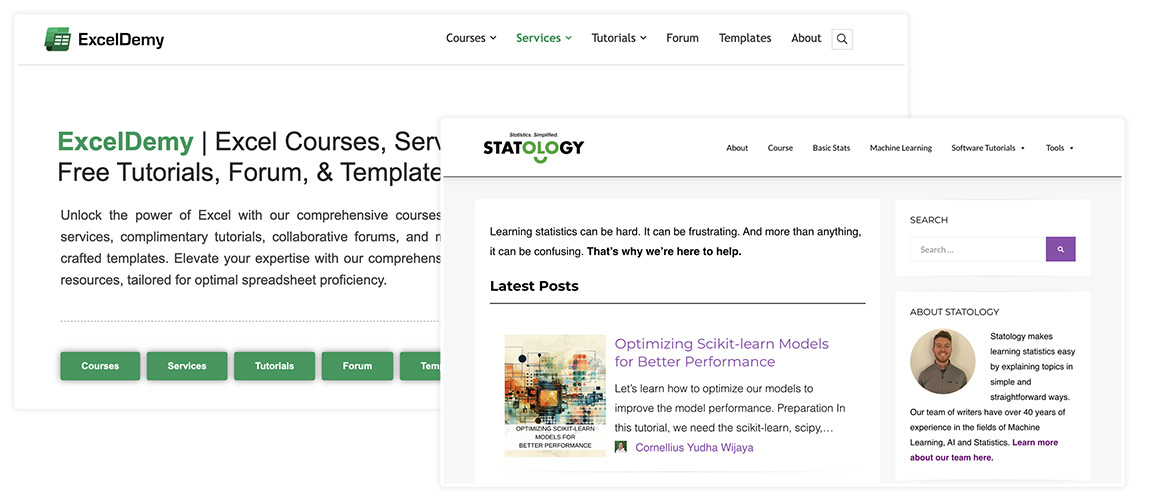Focus the Statology Search input field
The image size is (1150, 502).
978,250
